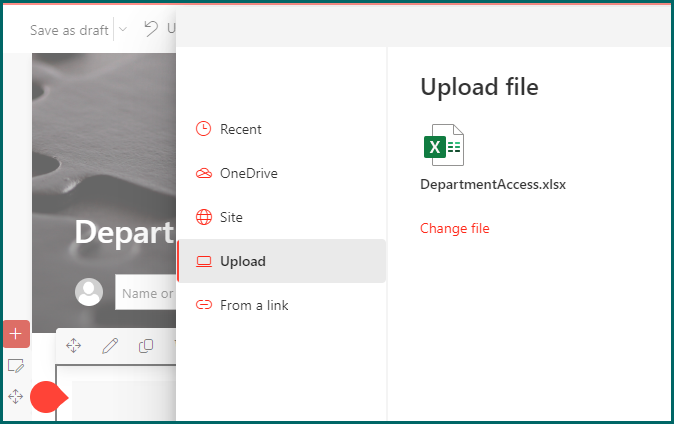Click the Excel file icon for DepartmentAccess.xlsx

444,145
